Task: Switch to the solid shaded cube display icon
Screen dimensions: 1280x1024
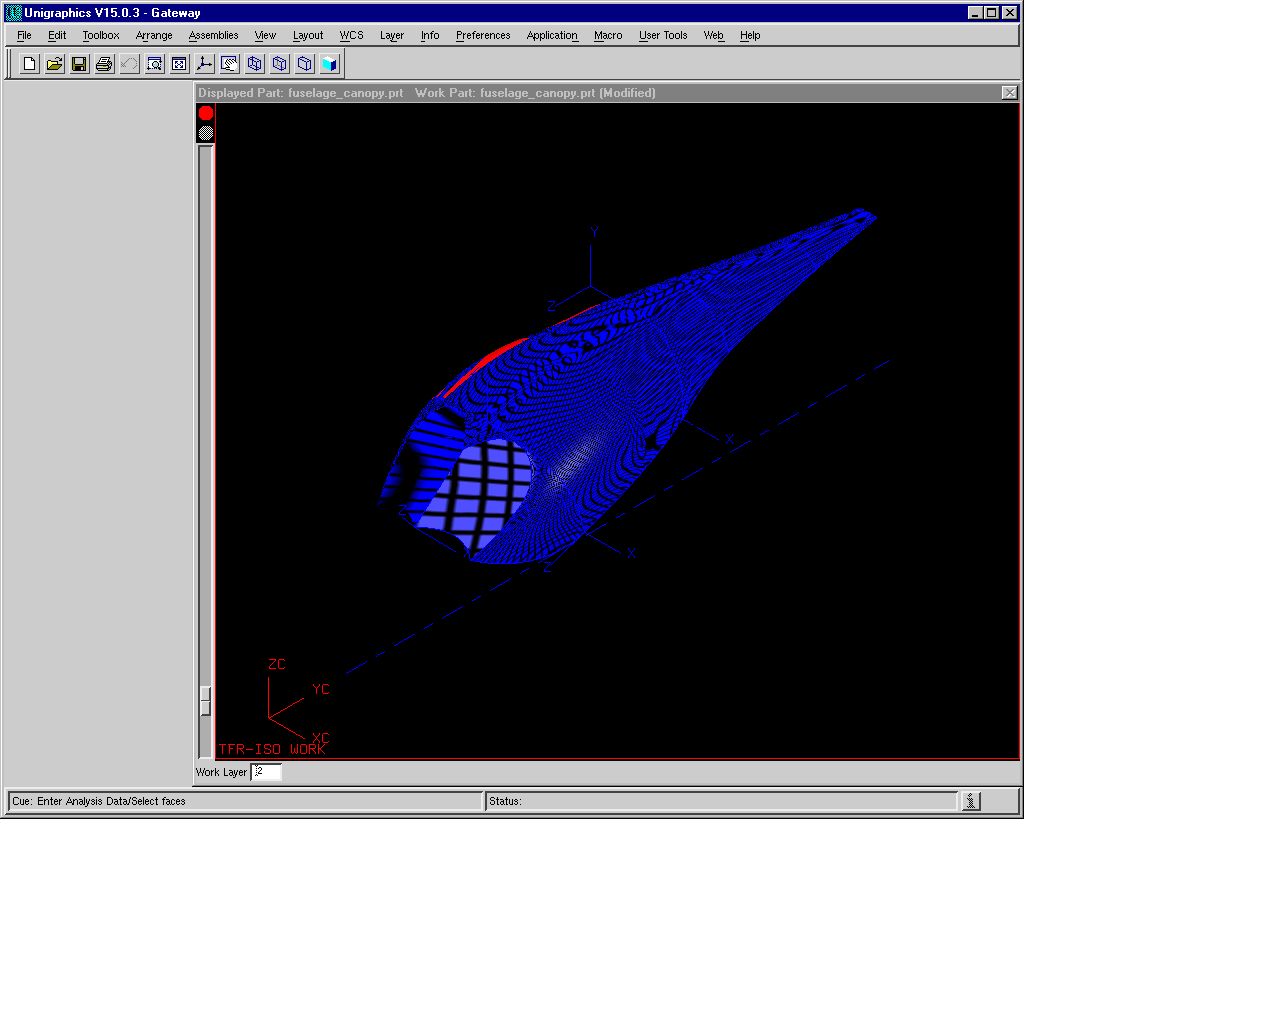Action: [329, 64]
